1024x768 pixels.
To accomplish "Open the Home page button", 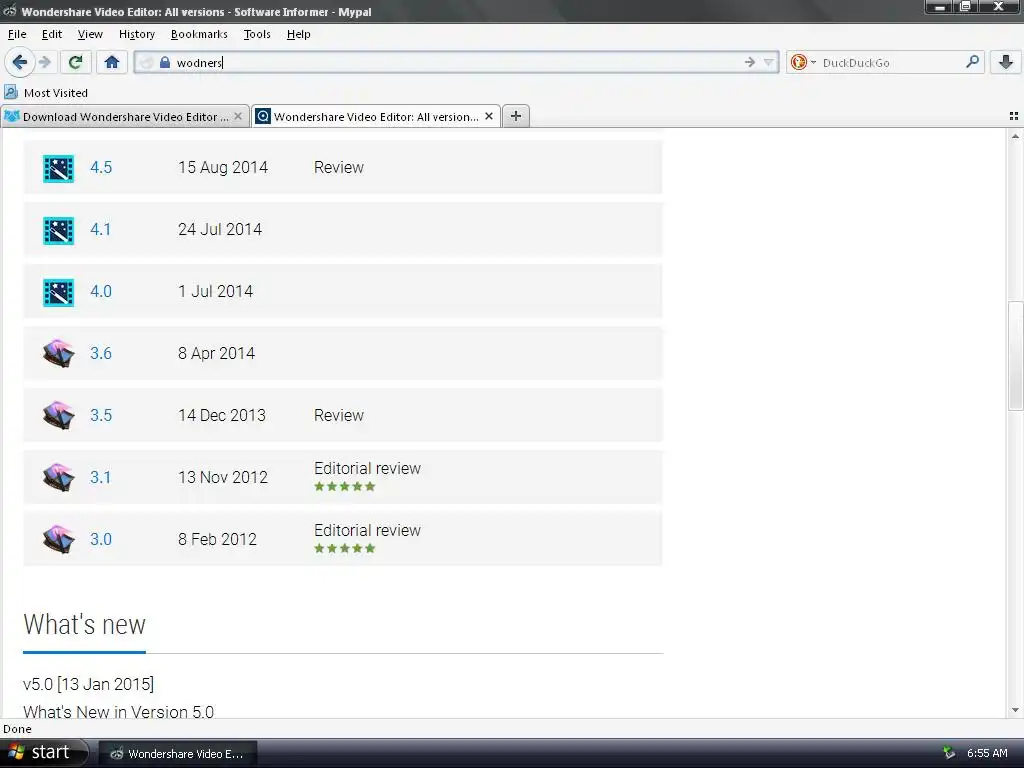I will click(112, 62).
